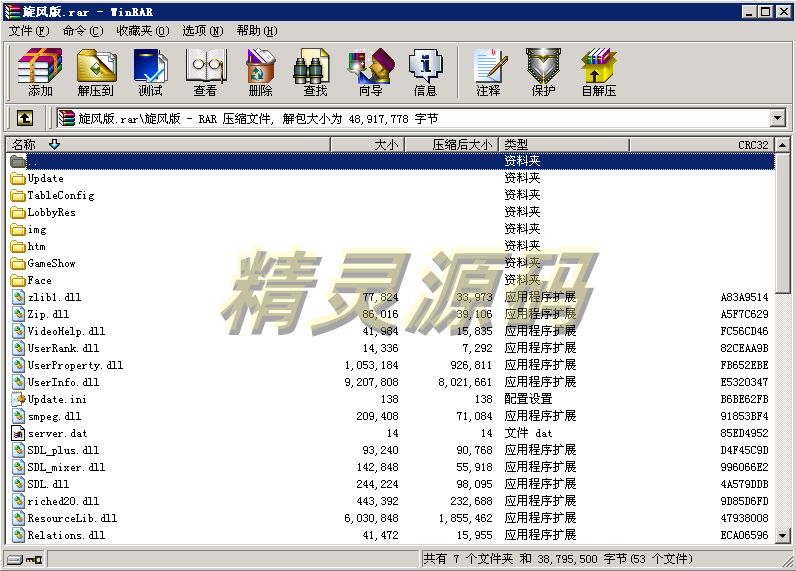Screen dimensions: 796x571
Task: Select the htm folder icon
Action: tap(18, 246)
